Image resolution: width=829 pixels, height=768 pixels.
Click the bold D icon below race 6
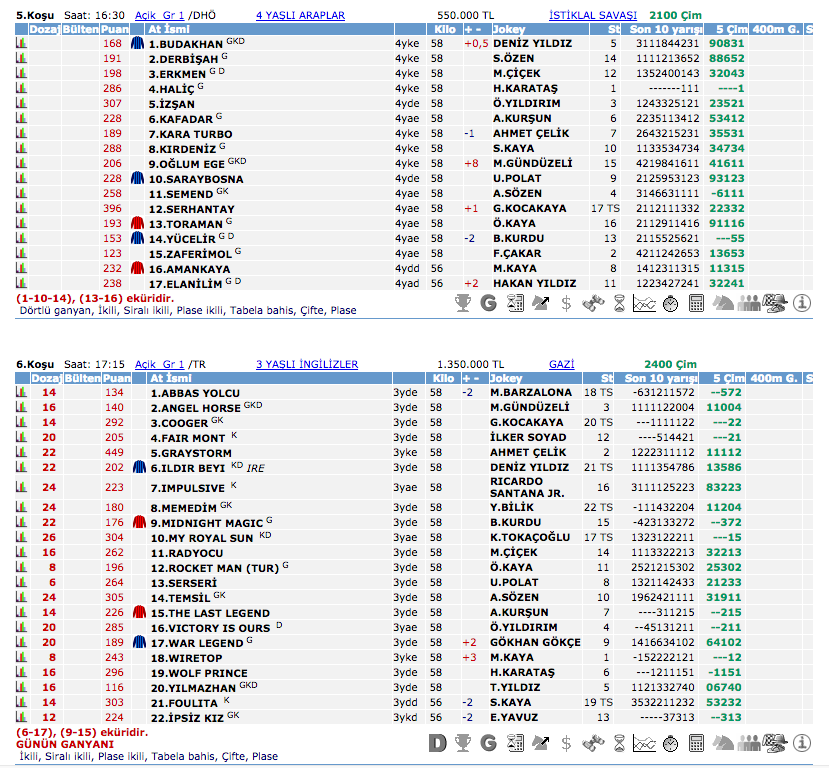[x=436, y=743]
